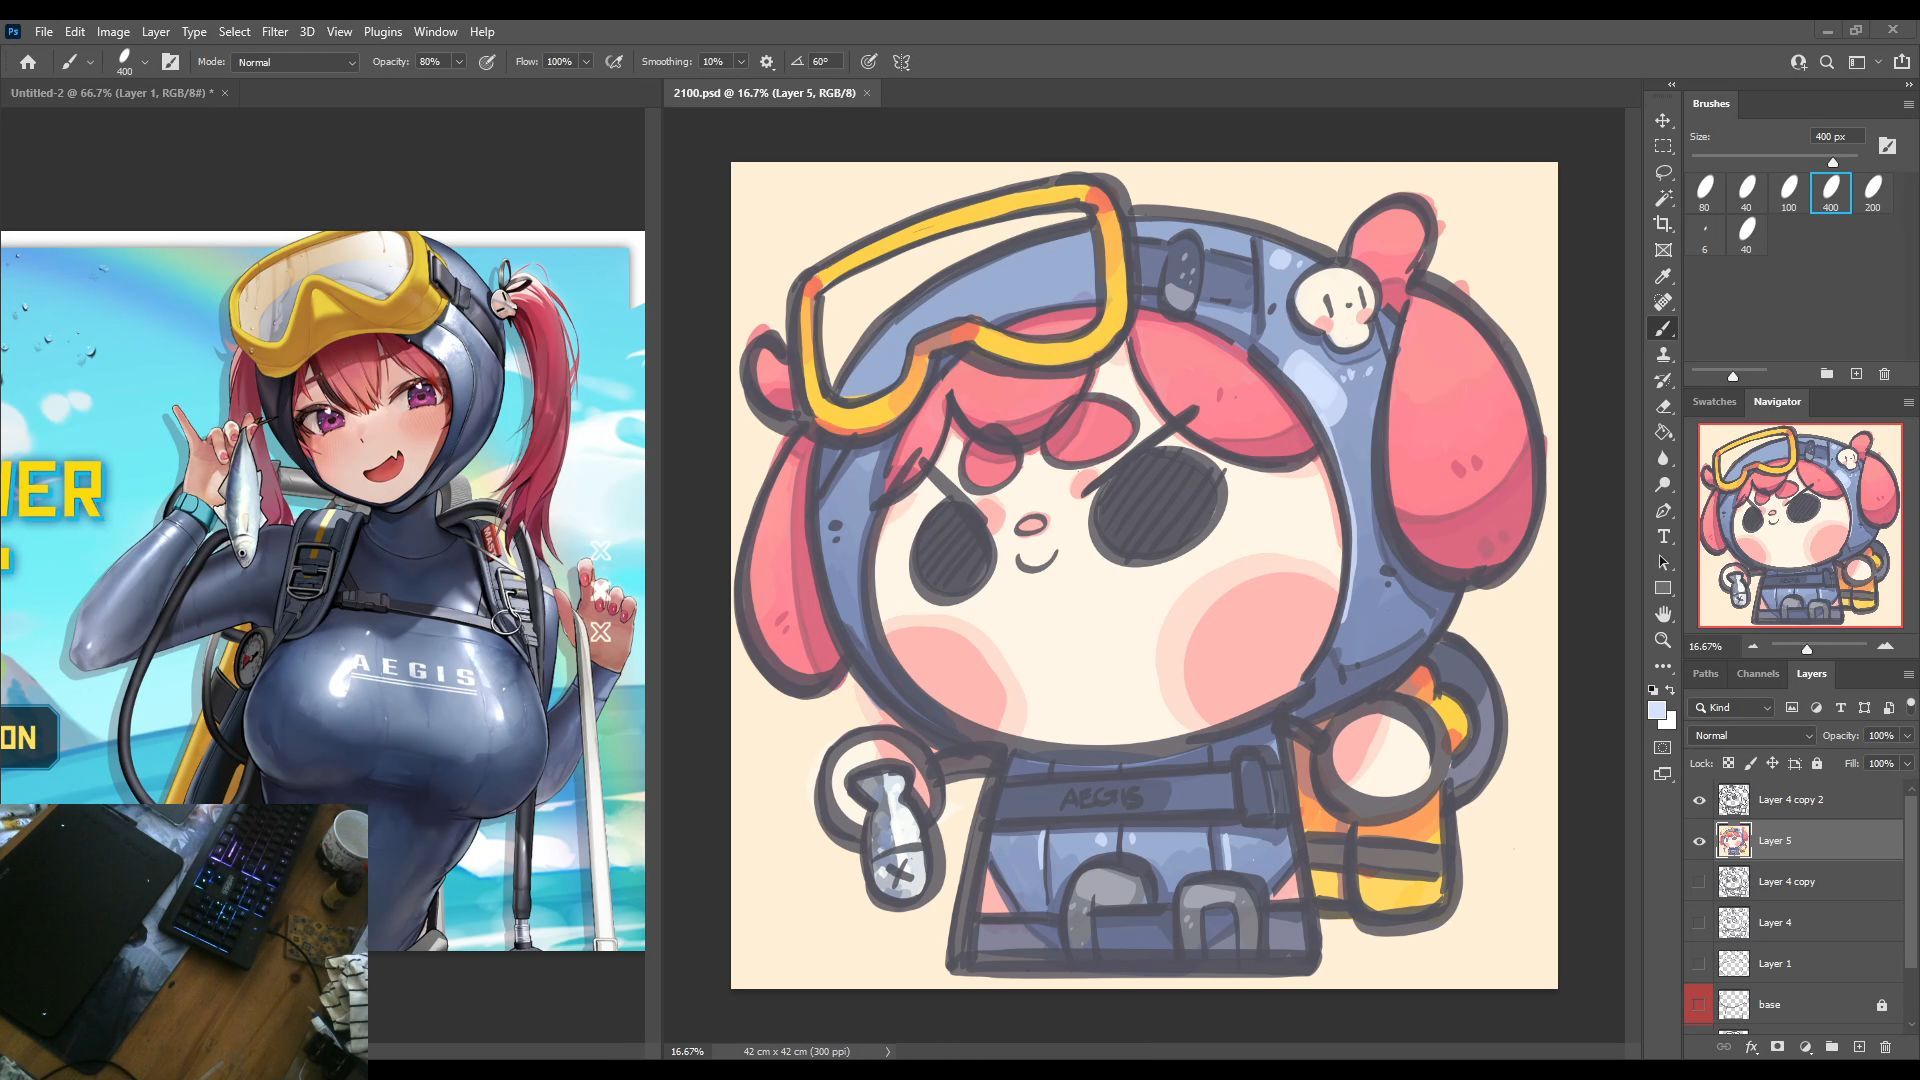Adjust the Navigator zoom slider handle

[1807, 649]
